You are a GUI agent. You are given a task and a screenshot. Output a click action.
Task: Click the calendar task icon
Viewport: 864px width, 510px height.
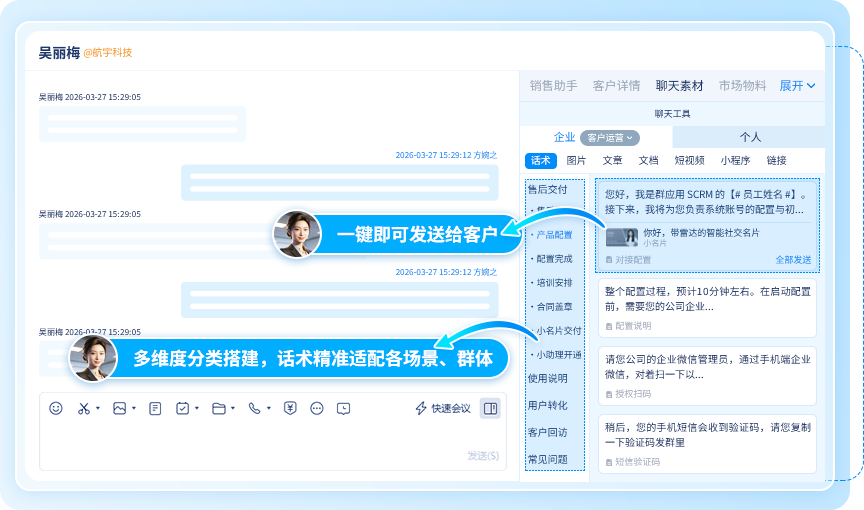[x=182, y=408]
